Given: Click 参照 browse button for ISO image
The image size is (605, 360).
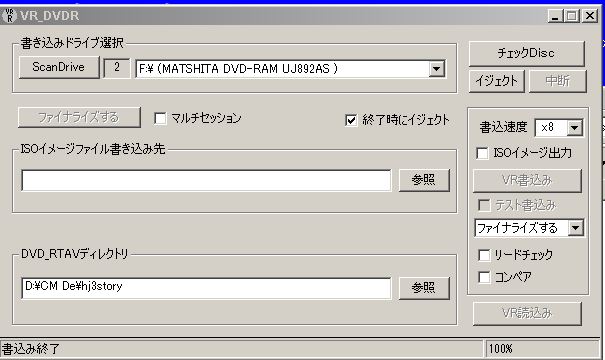Looking at the screenshot, I should (x=424, y=180).
